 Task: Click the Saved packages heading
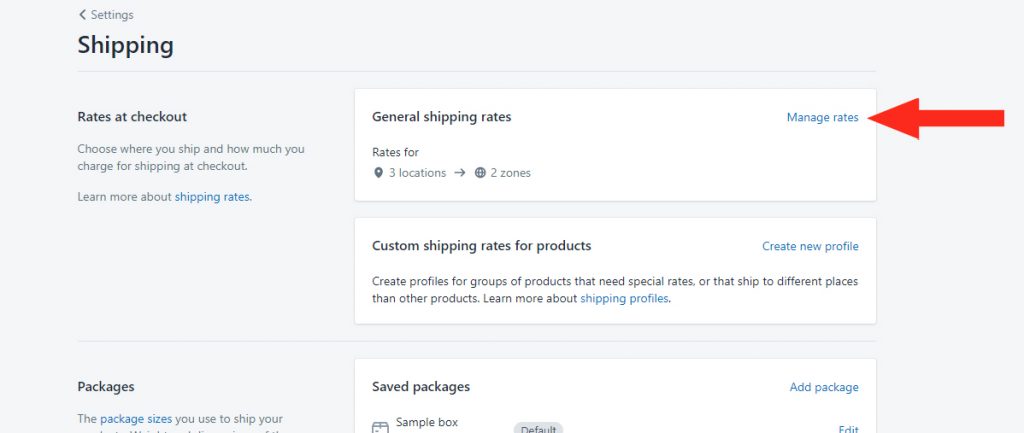coord(421,387)
